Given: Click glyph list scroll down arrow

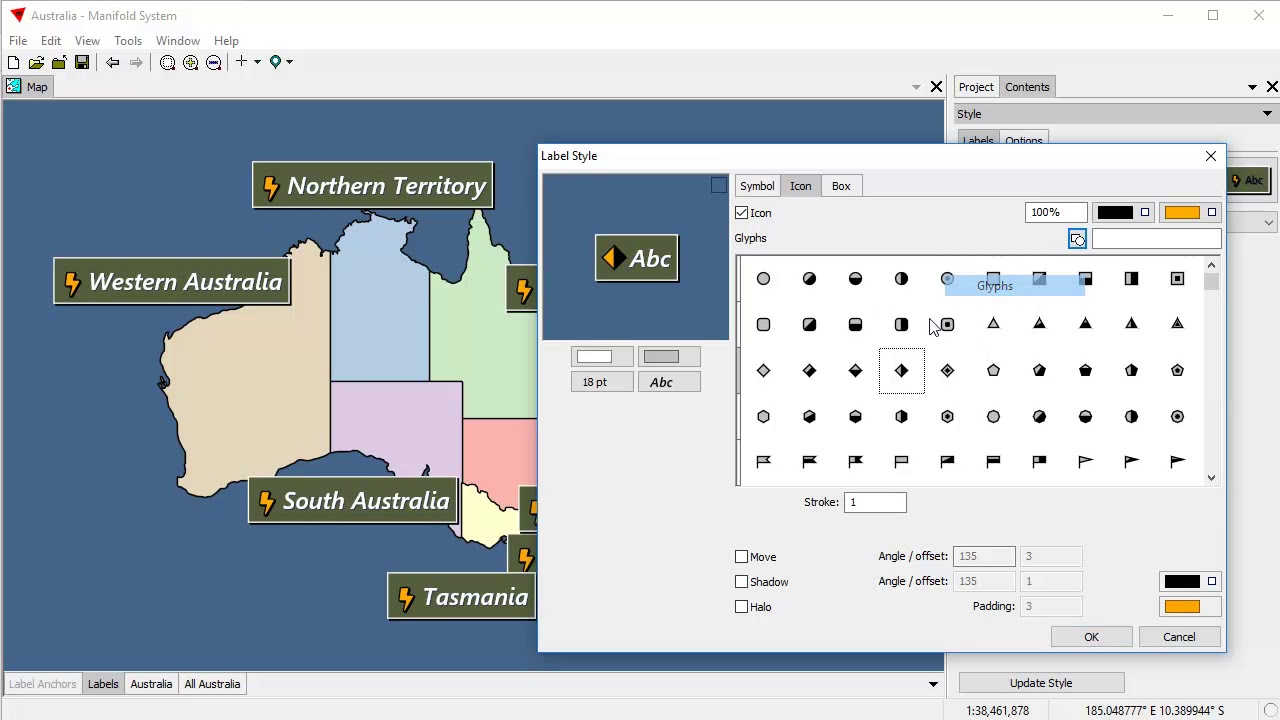Looking at the screenshot, I should pyautogui.click(x=1211, y=478).
